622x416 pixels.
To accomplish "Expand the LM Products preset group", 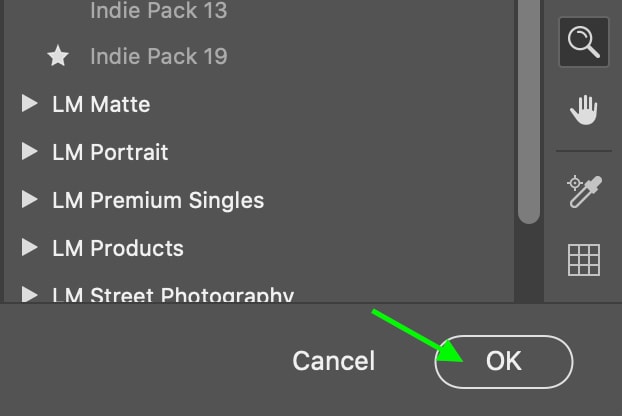I will pyautogui.click(x=30, y=247).
